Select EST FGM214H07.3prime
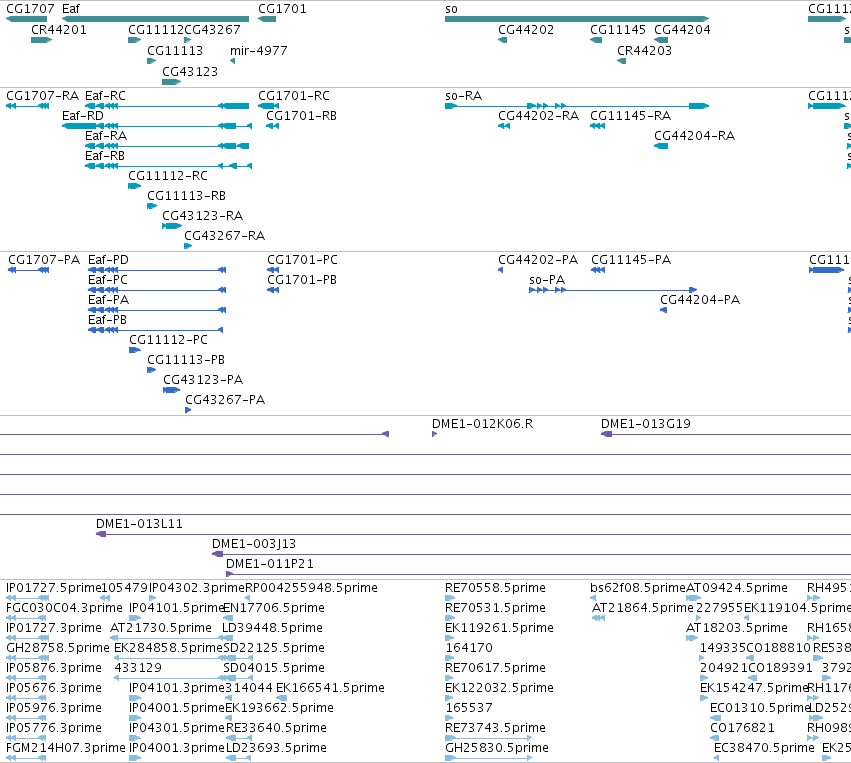Viewport: 851px width, 763px height. point(66,748)
